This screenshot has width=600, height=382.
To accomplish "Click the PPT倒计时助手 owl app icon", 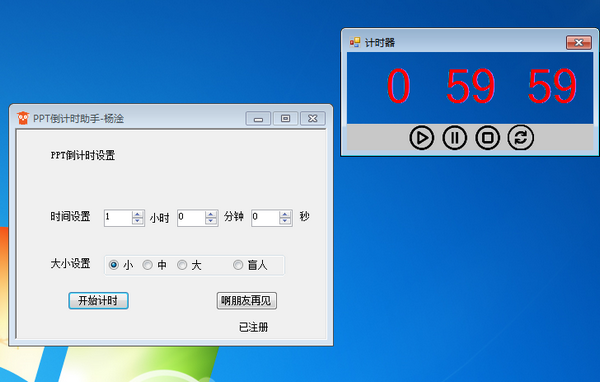I will click(x=23, y=118).
